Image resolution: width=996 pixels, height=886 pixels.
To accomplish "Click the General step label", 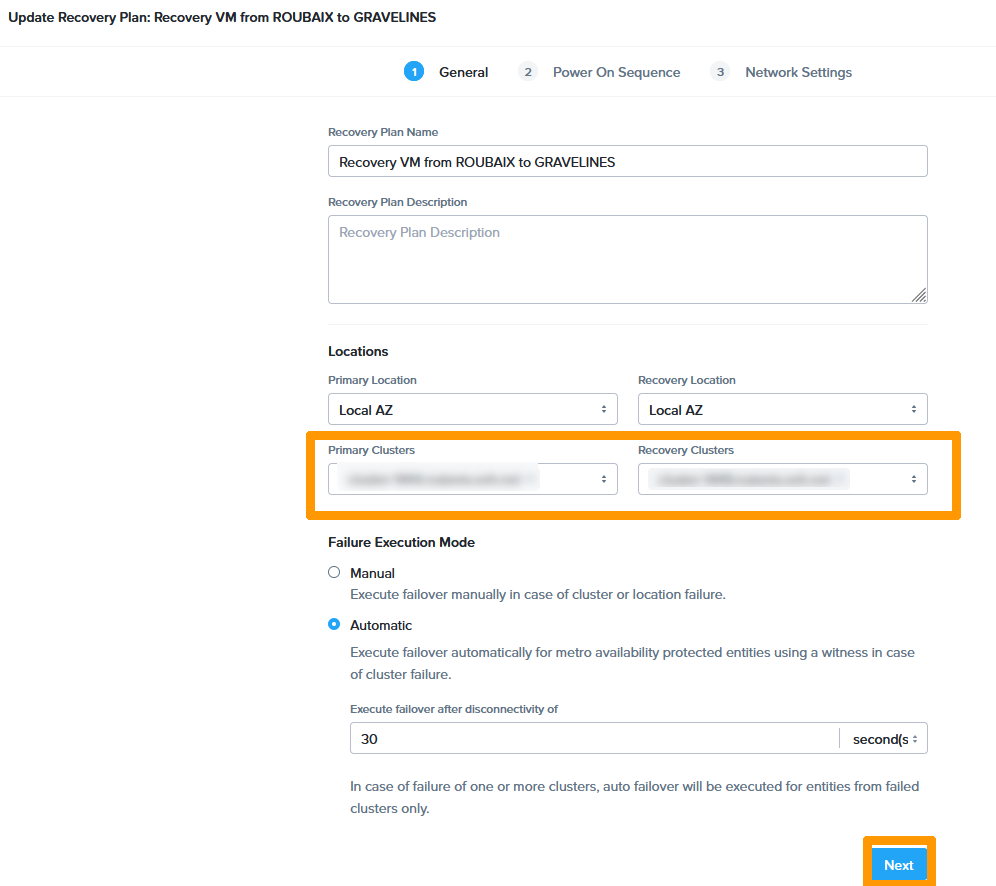I will pyautogui.click(x=463, y=71).
